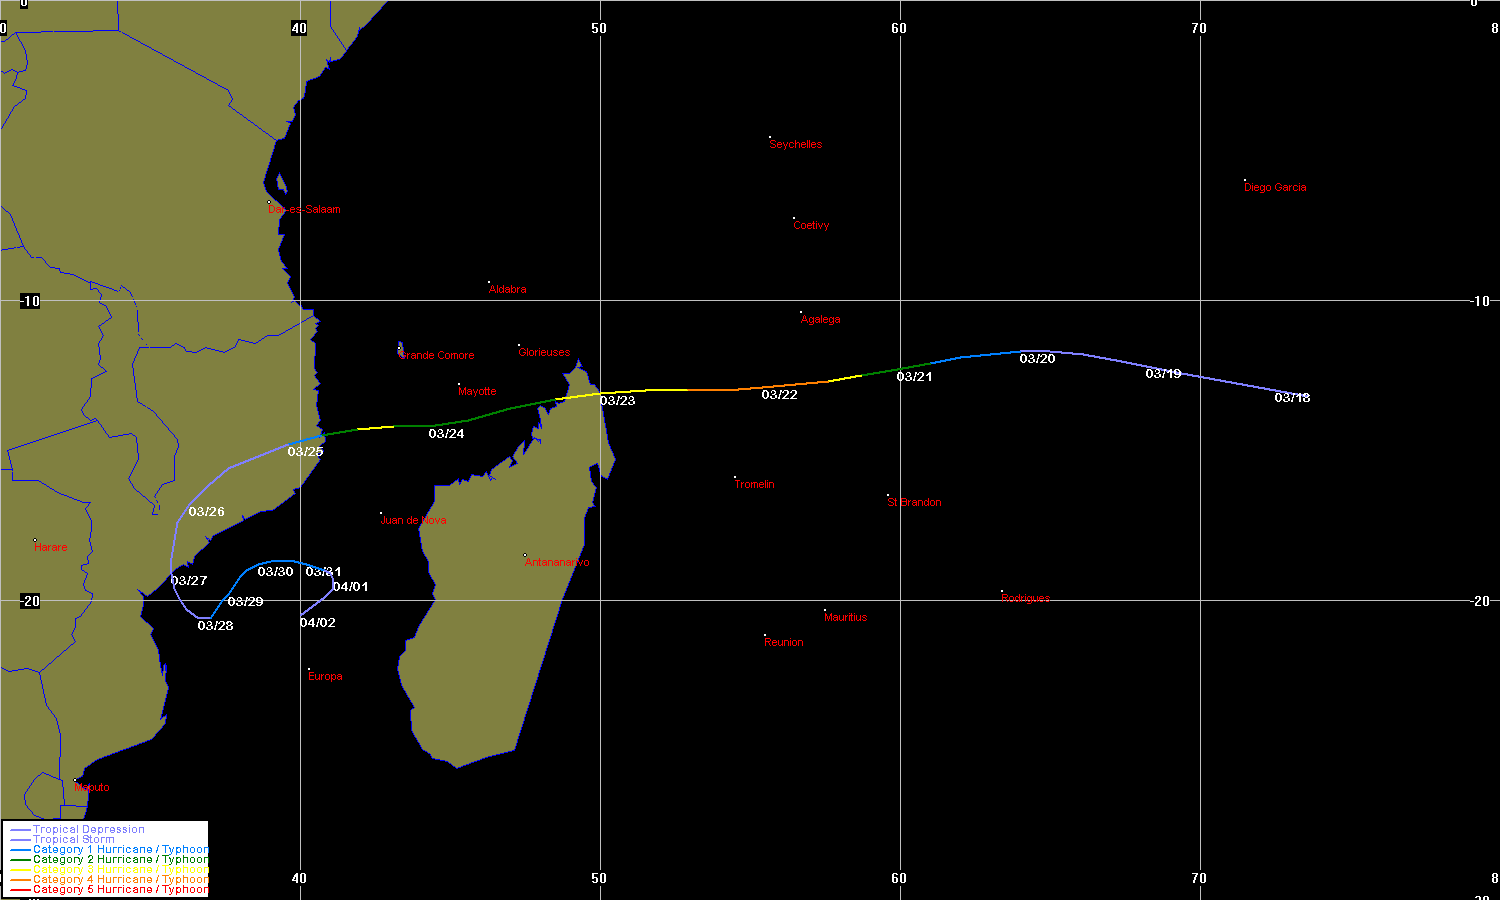Click the Seychelles location label

click(795, 145)
